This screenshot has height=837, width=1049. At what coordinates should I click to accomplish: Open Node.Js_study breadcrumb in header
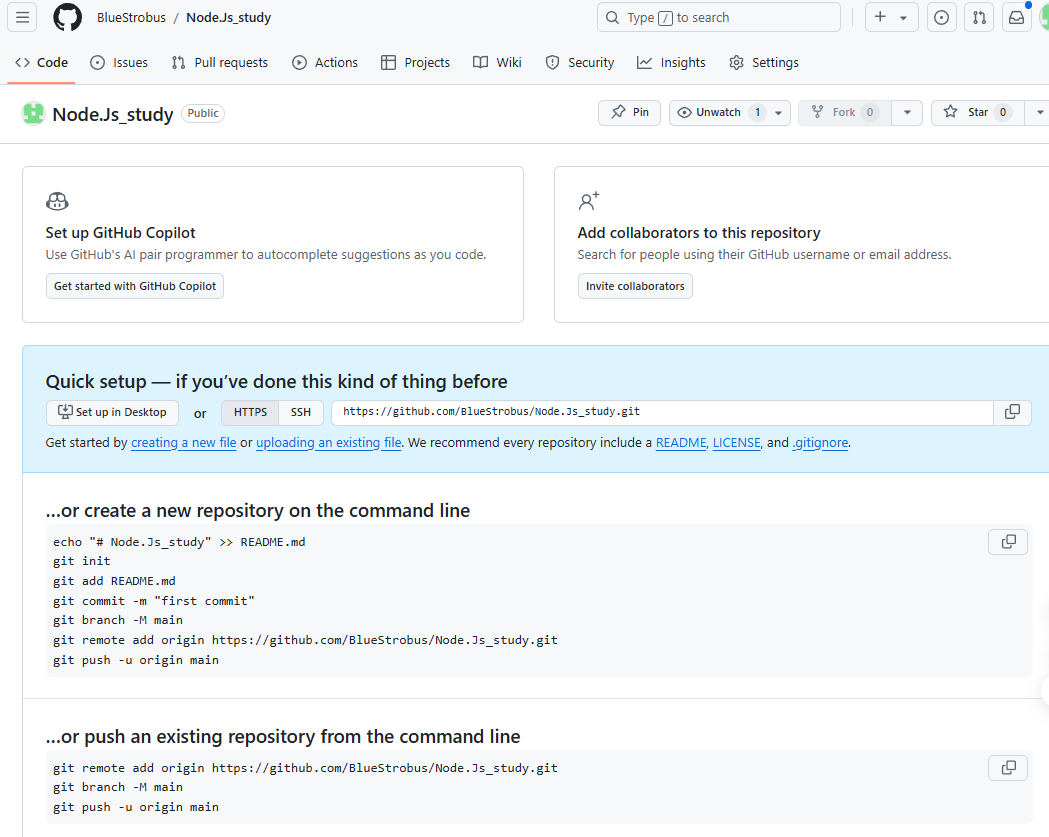tap(229, 17)
